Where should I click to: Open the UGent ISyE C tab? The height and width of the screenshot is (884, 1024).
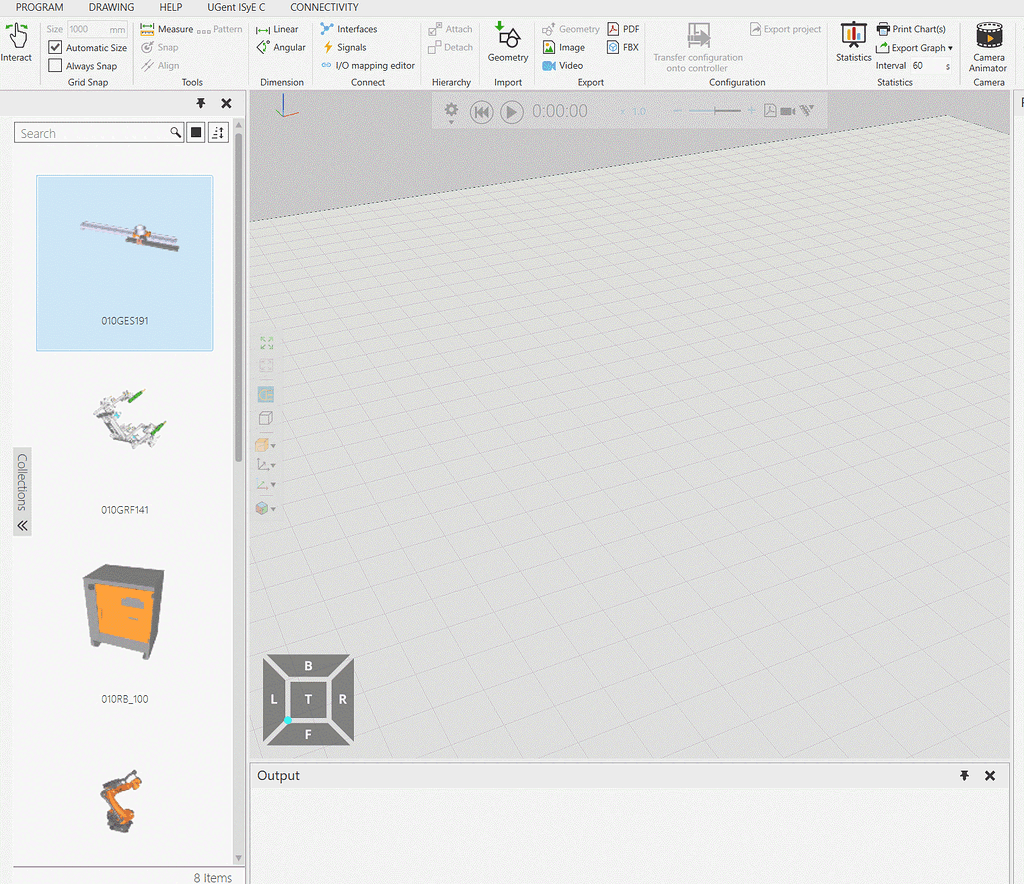(x=236, y=7)
